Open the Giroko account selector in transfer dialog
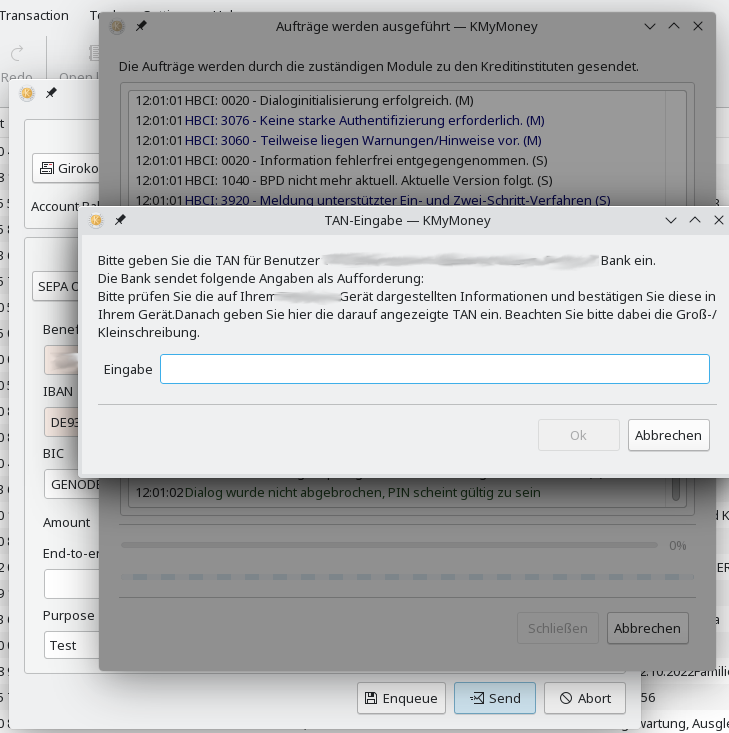Image resolution: width=729 pixels, height=733 pixels. point(66,168)
